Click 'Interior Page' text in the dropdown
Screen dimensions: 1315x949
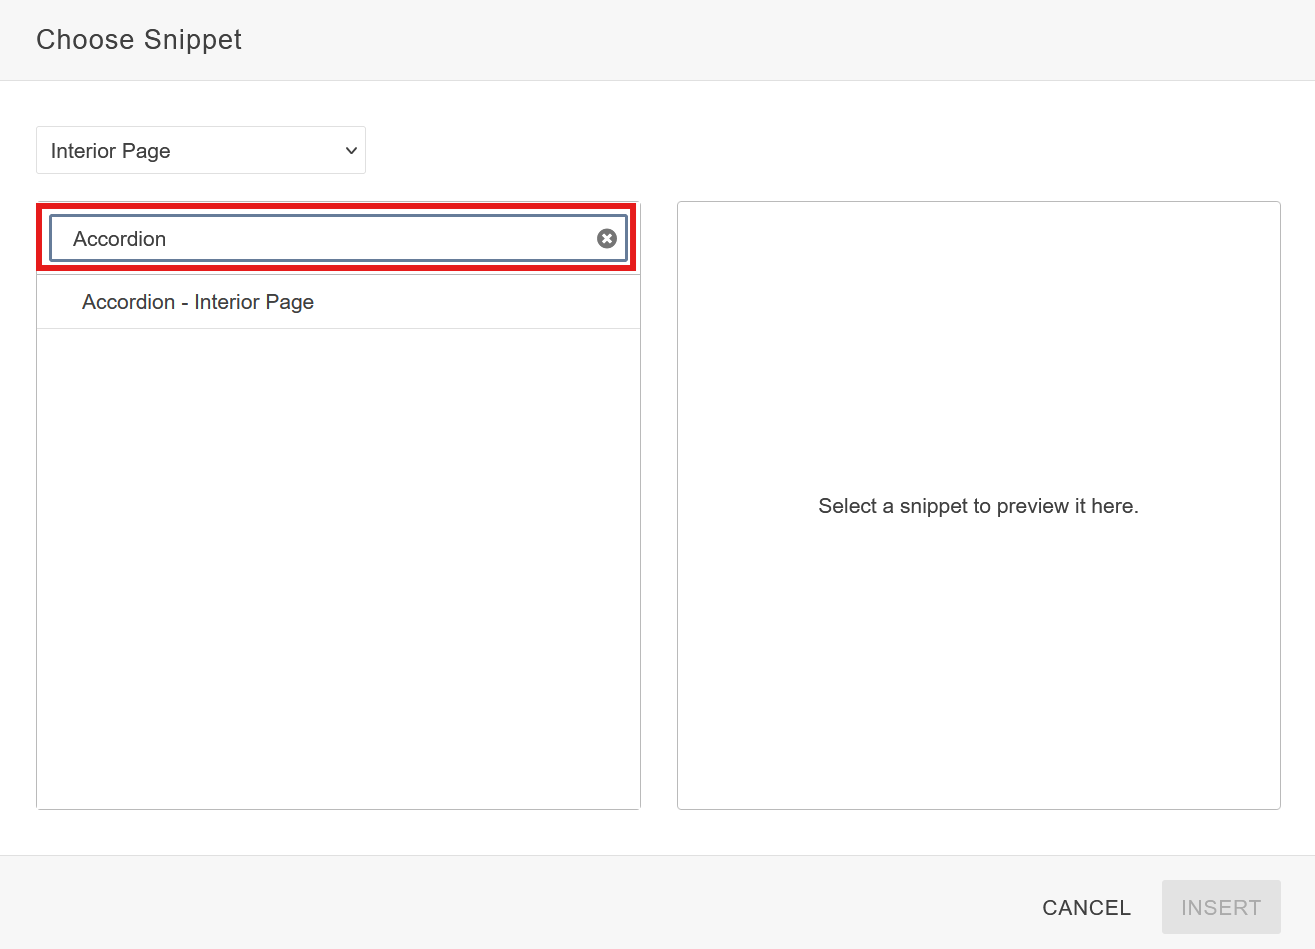(x=110, y=151)
